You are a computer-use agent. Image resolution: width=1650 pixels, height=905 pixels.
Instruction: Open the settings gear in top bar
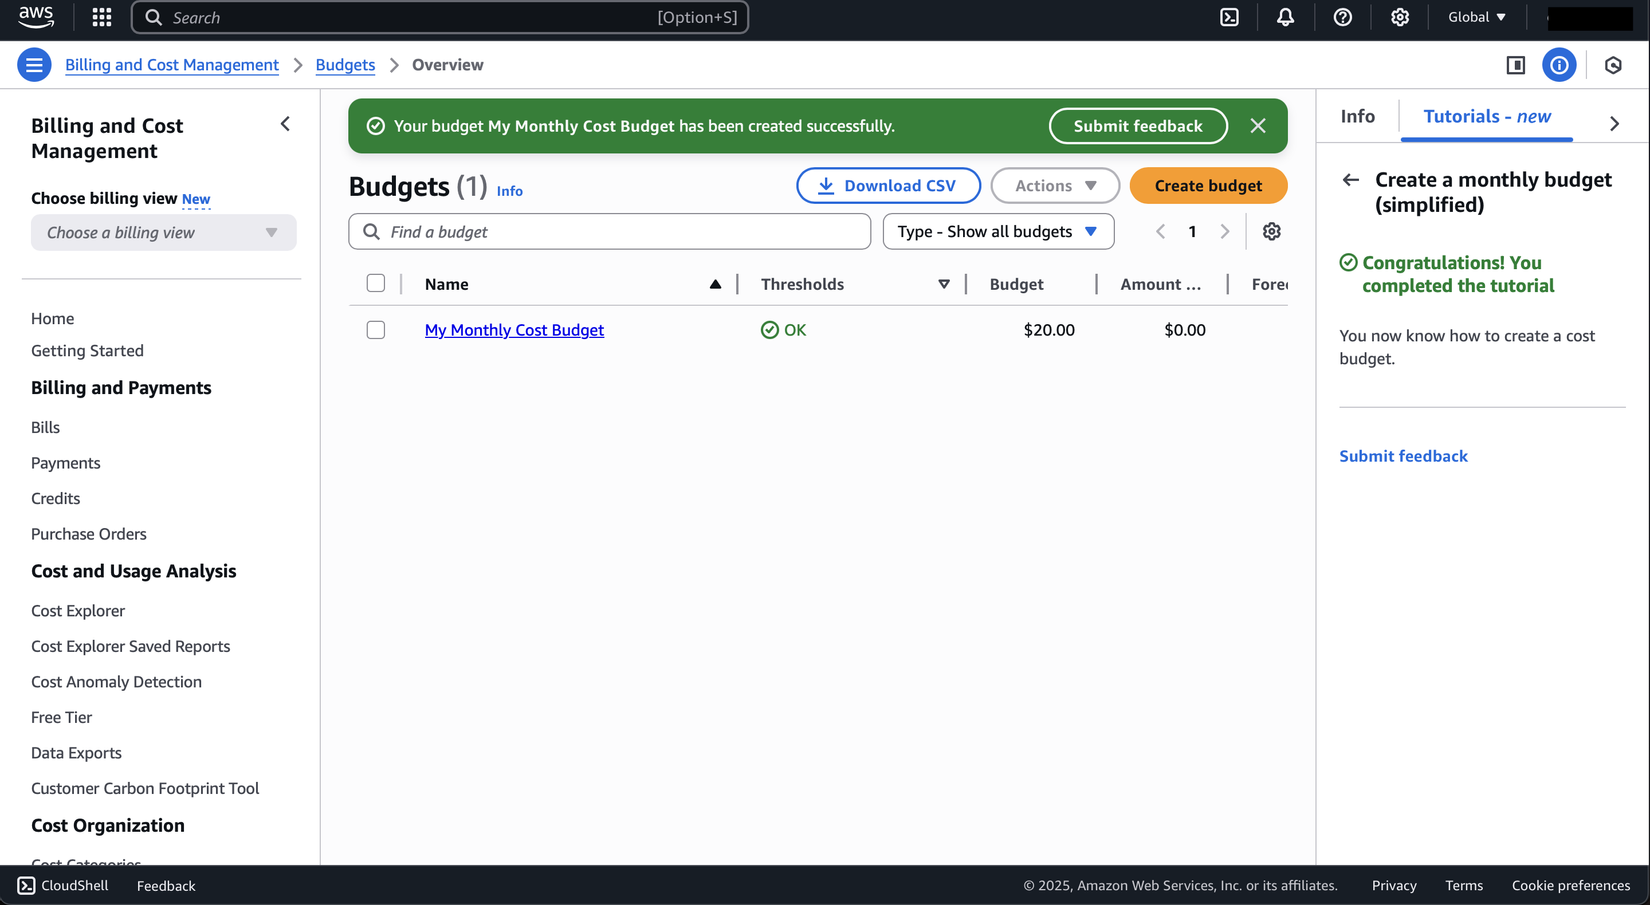pyautogui.click(x=1399, y=17)
